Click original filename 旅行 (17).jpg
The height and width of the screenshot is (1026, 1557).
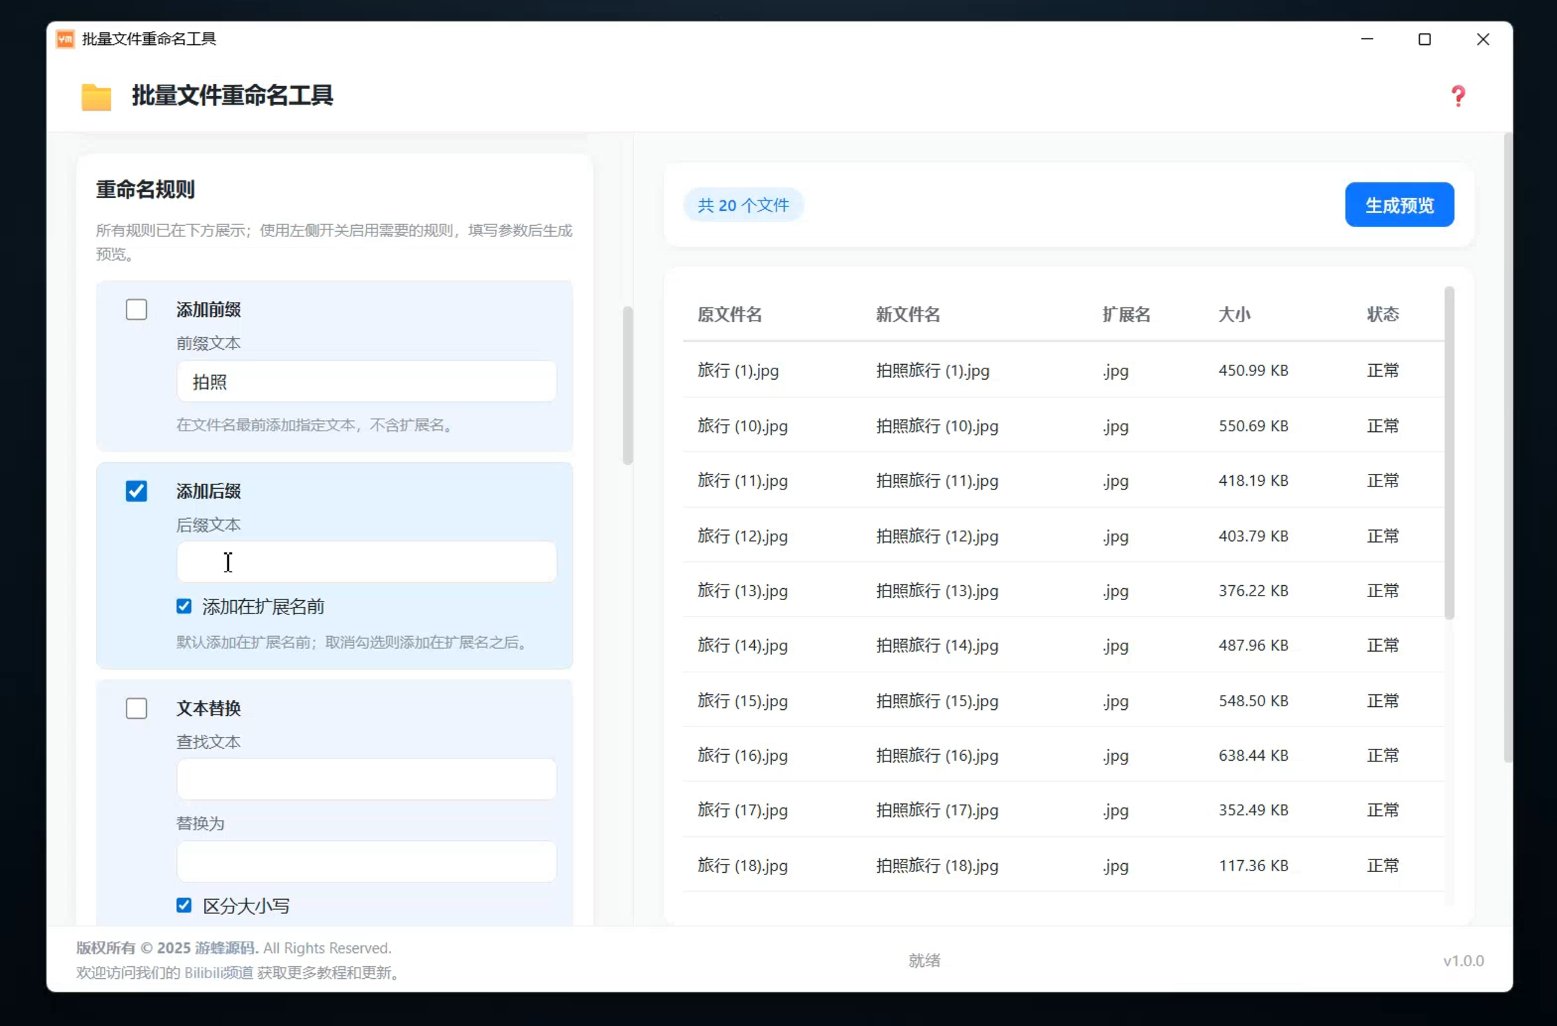(743, 810)
